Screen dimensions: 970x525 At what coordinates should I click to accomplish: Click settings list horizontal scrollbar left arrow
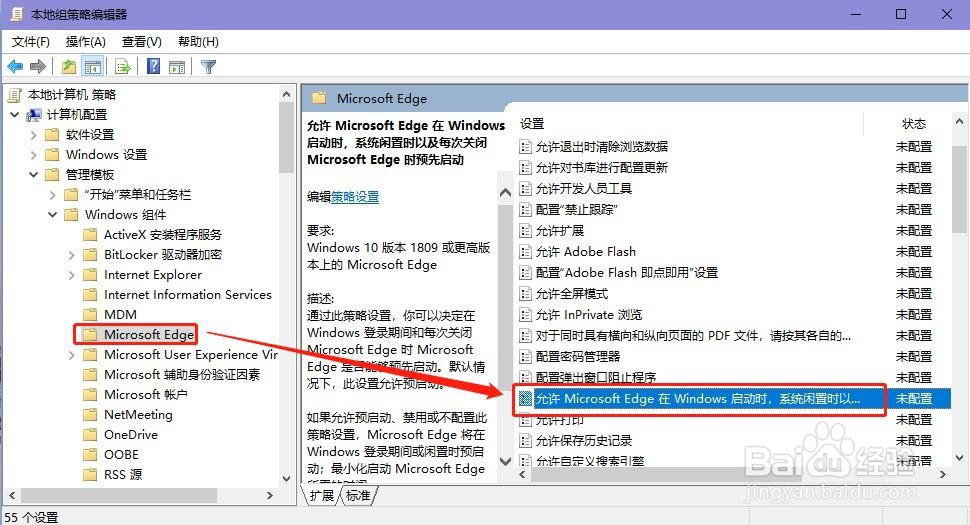click(x=522, y=474)
